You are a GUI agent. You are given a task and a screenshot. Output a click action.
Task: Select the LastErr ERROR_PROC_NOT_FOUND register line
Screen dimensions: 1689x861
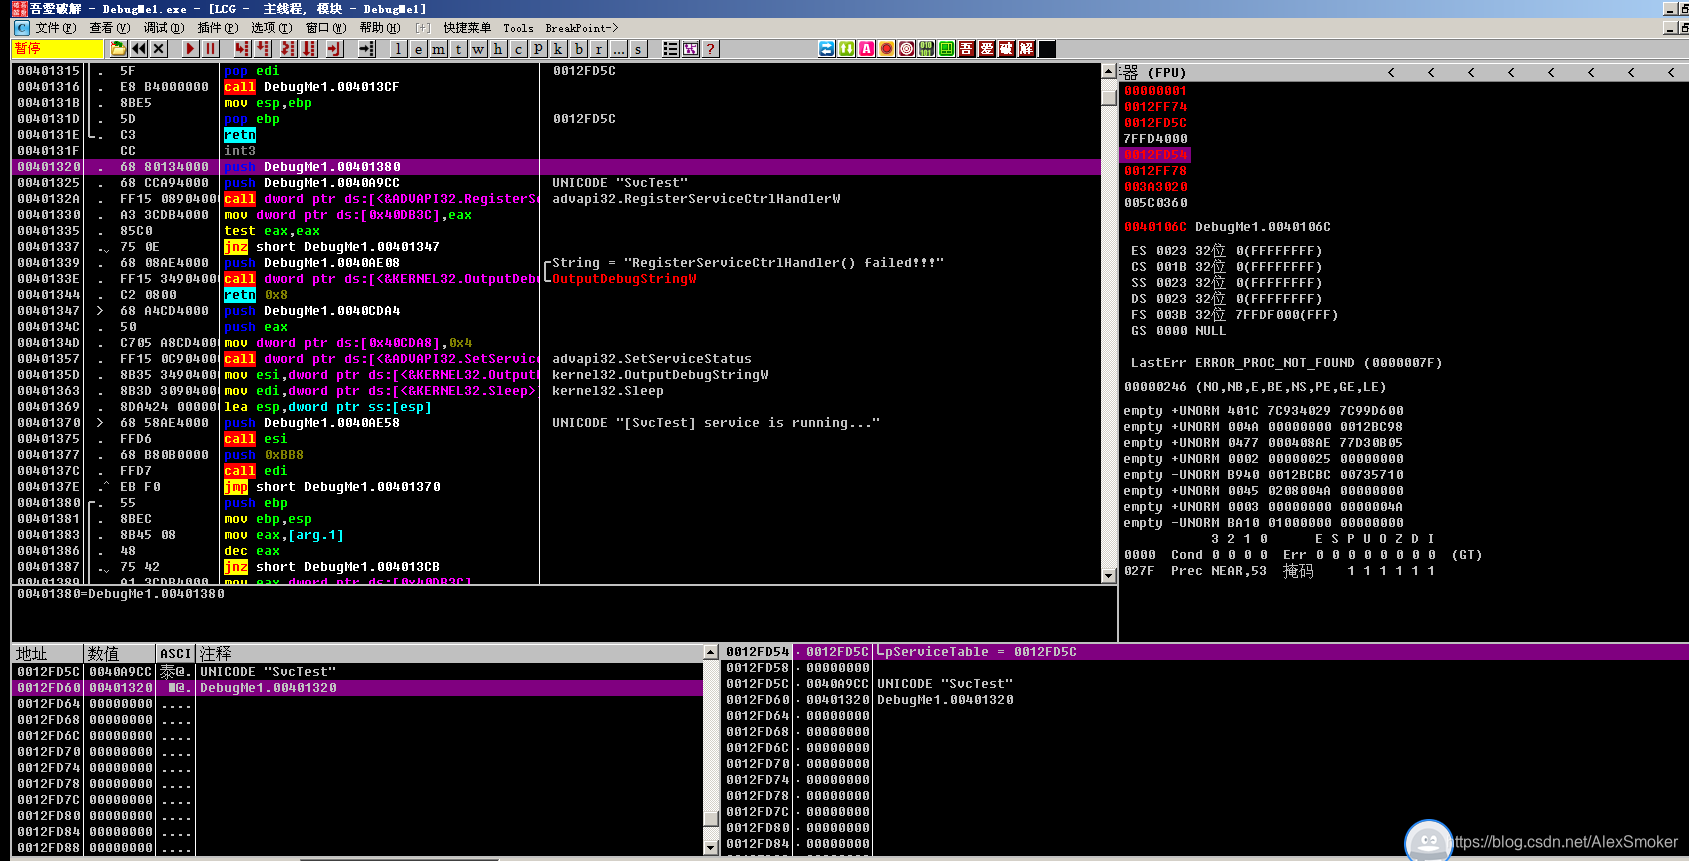(x=1286, y=363)
